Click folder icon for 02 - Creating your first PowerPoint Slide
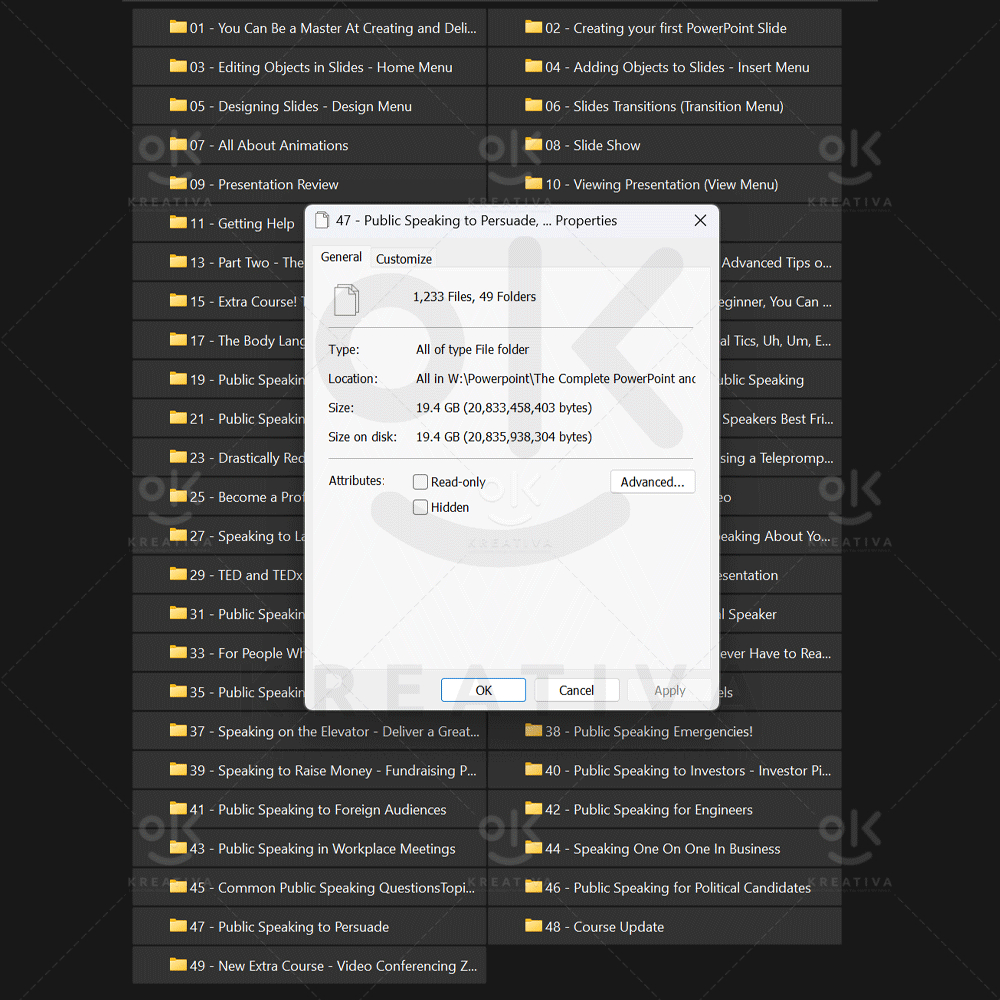1000x1000 pixels. point(534,28)
